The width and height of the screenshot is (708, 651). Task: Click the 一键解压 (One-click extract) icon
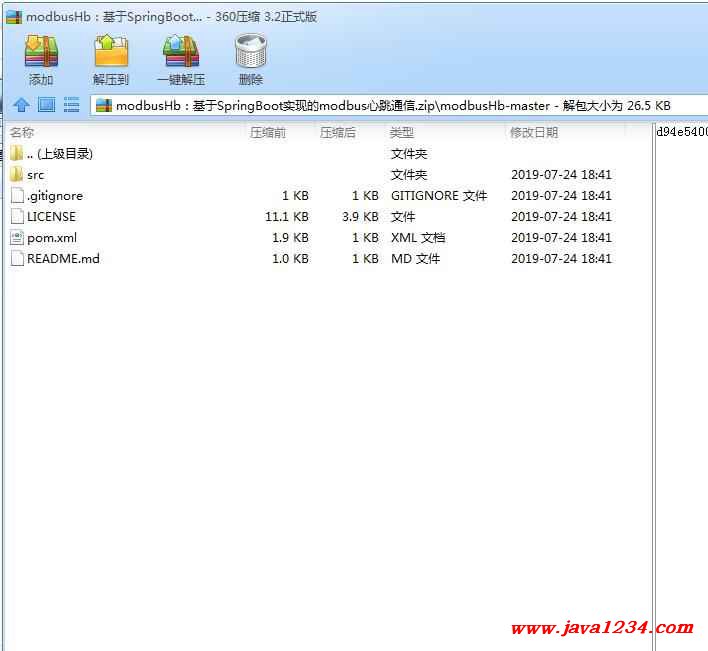coord(181,52)
